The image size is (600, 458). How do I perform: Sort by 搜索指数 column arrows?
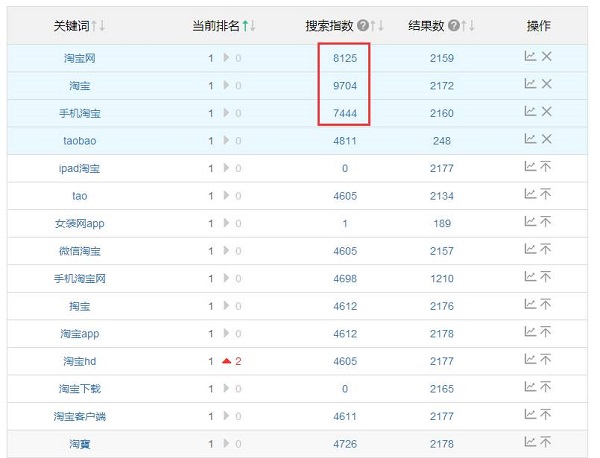tap(377, 26)
